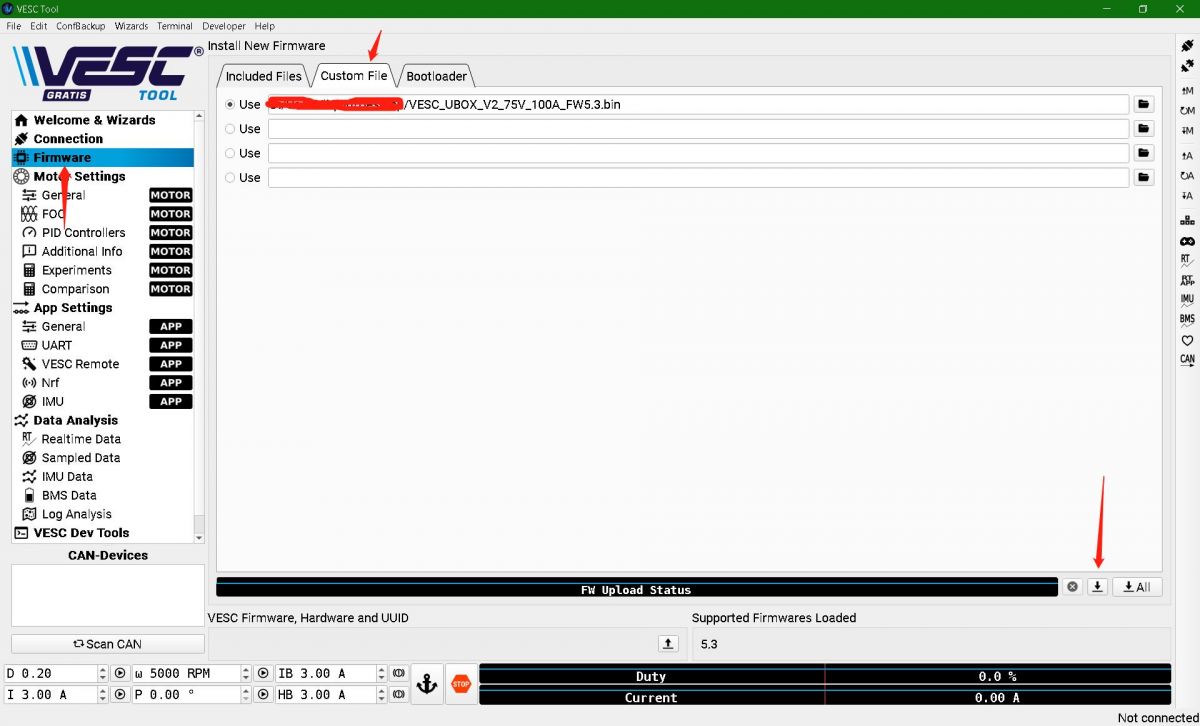Click brake button next to IB 3.00 A
Screen dimensions: 1200x726
[x=398, y=673]
